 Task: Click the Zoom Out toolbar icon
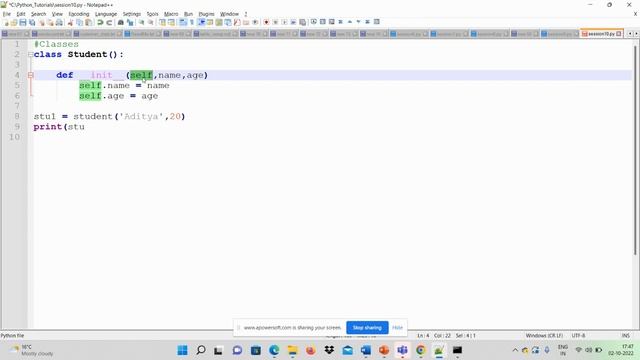(151, 22)
